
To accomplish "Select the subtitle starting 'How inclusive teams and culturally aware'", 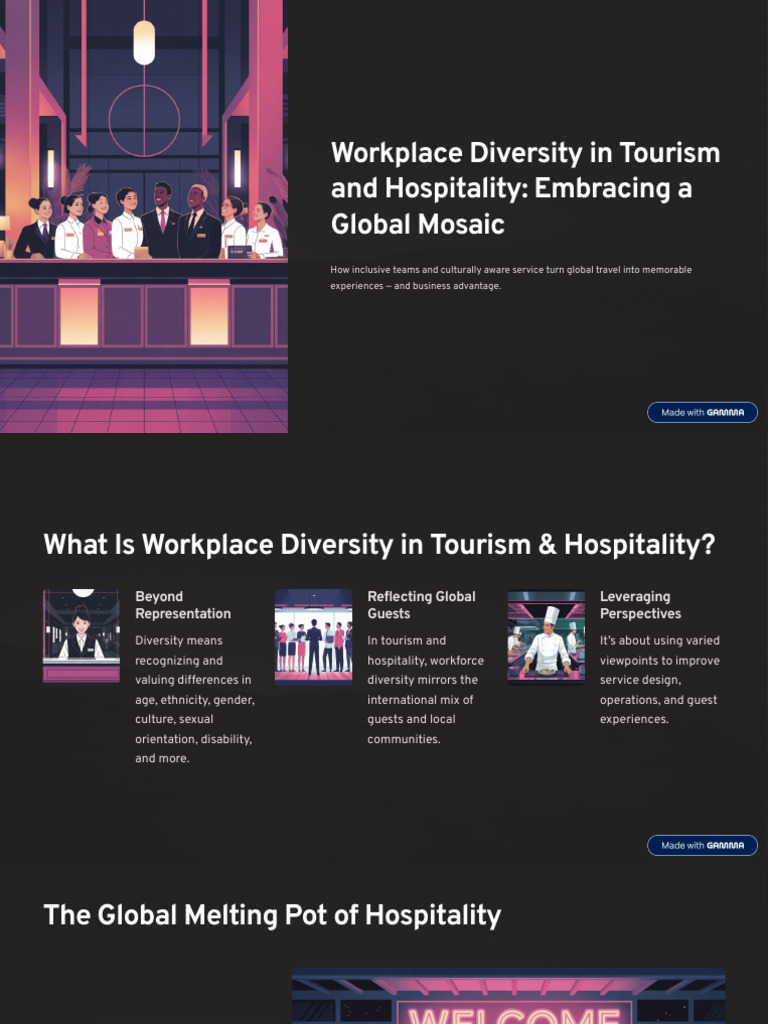I will click(511, 278).
